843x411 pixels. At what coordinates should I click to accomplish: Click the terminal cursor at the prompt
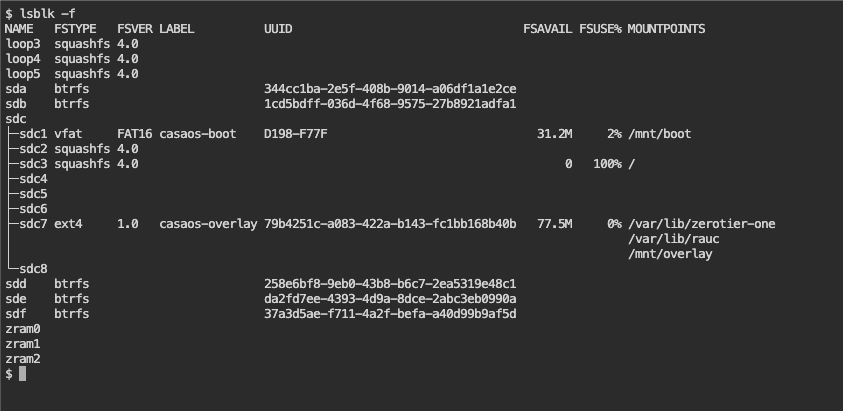pos(22,373)
